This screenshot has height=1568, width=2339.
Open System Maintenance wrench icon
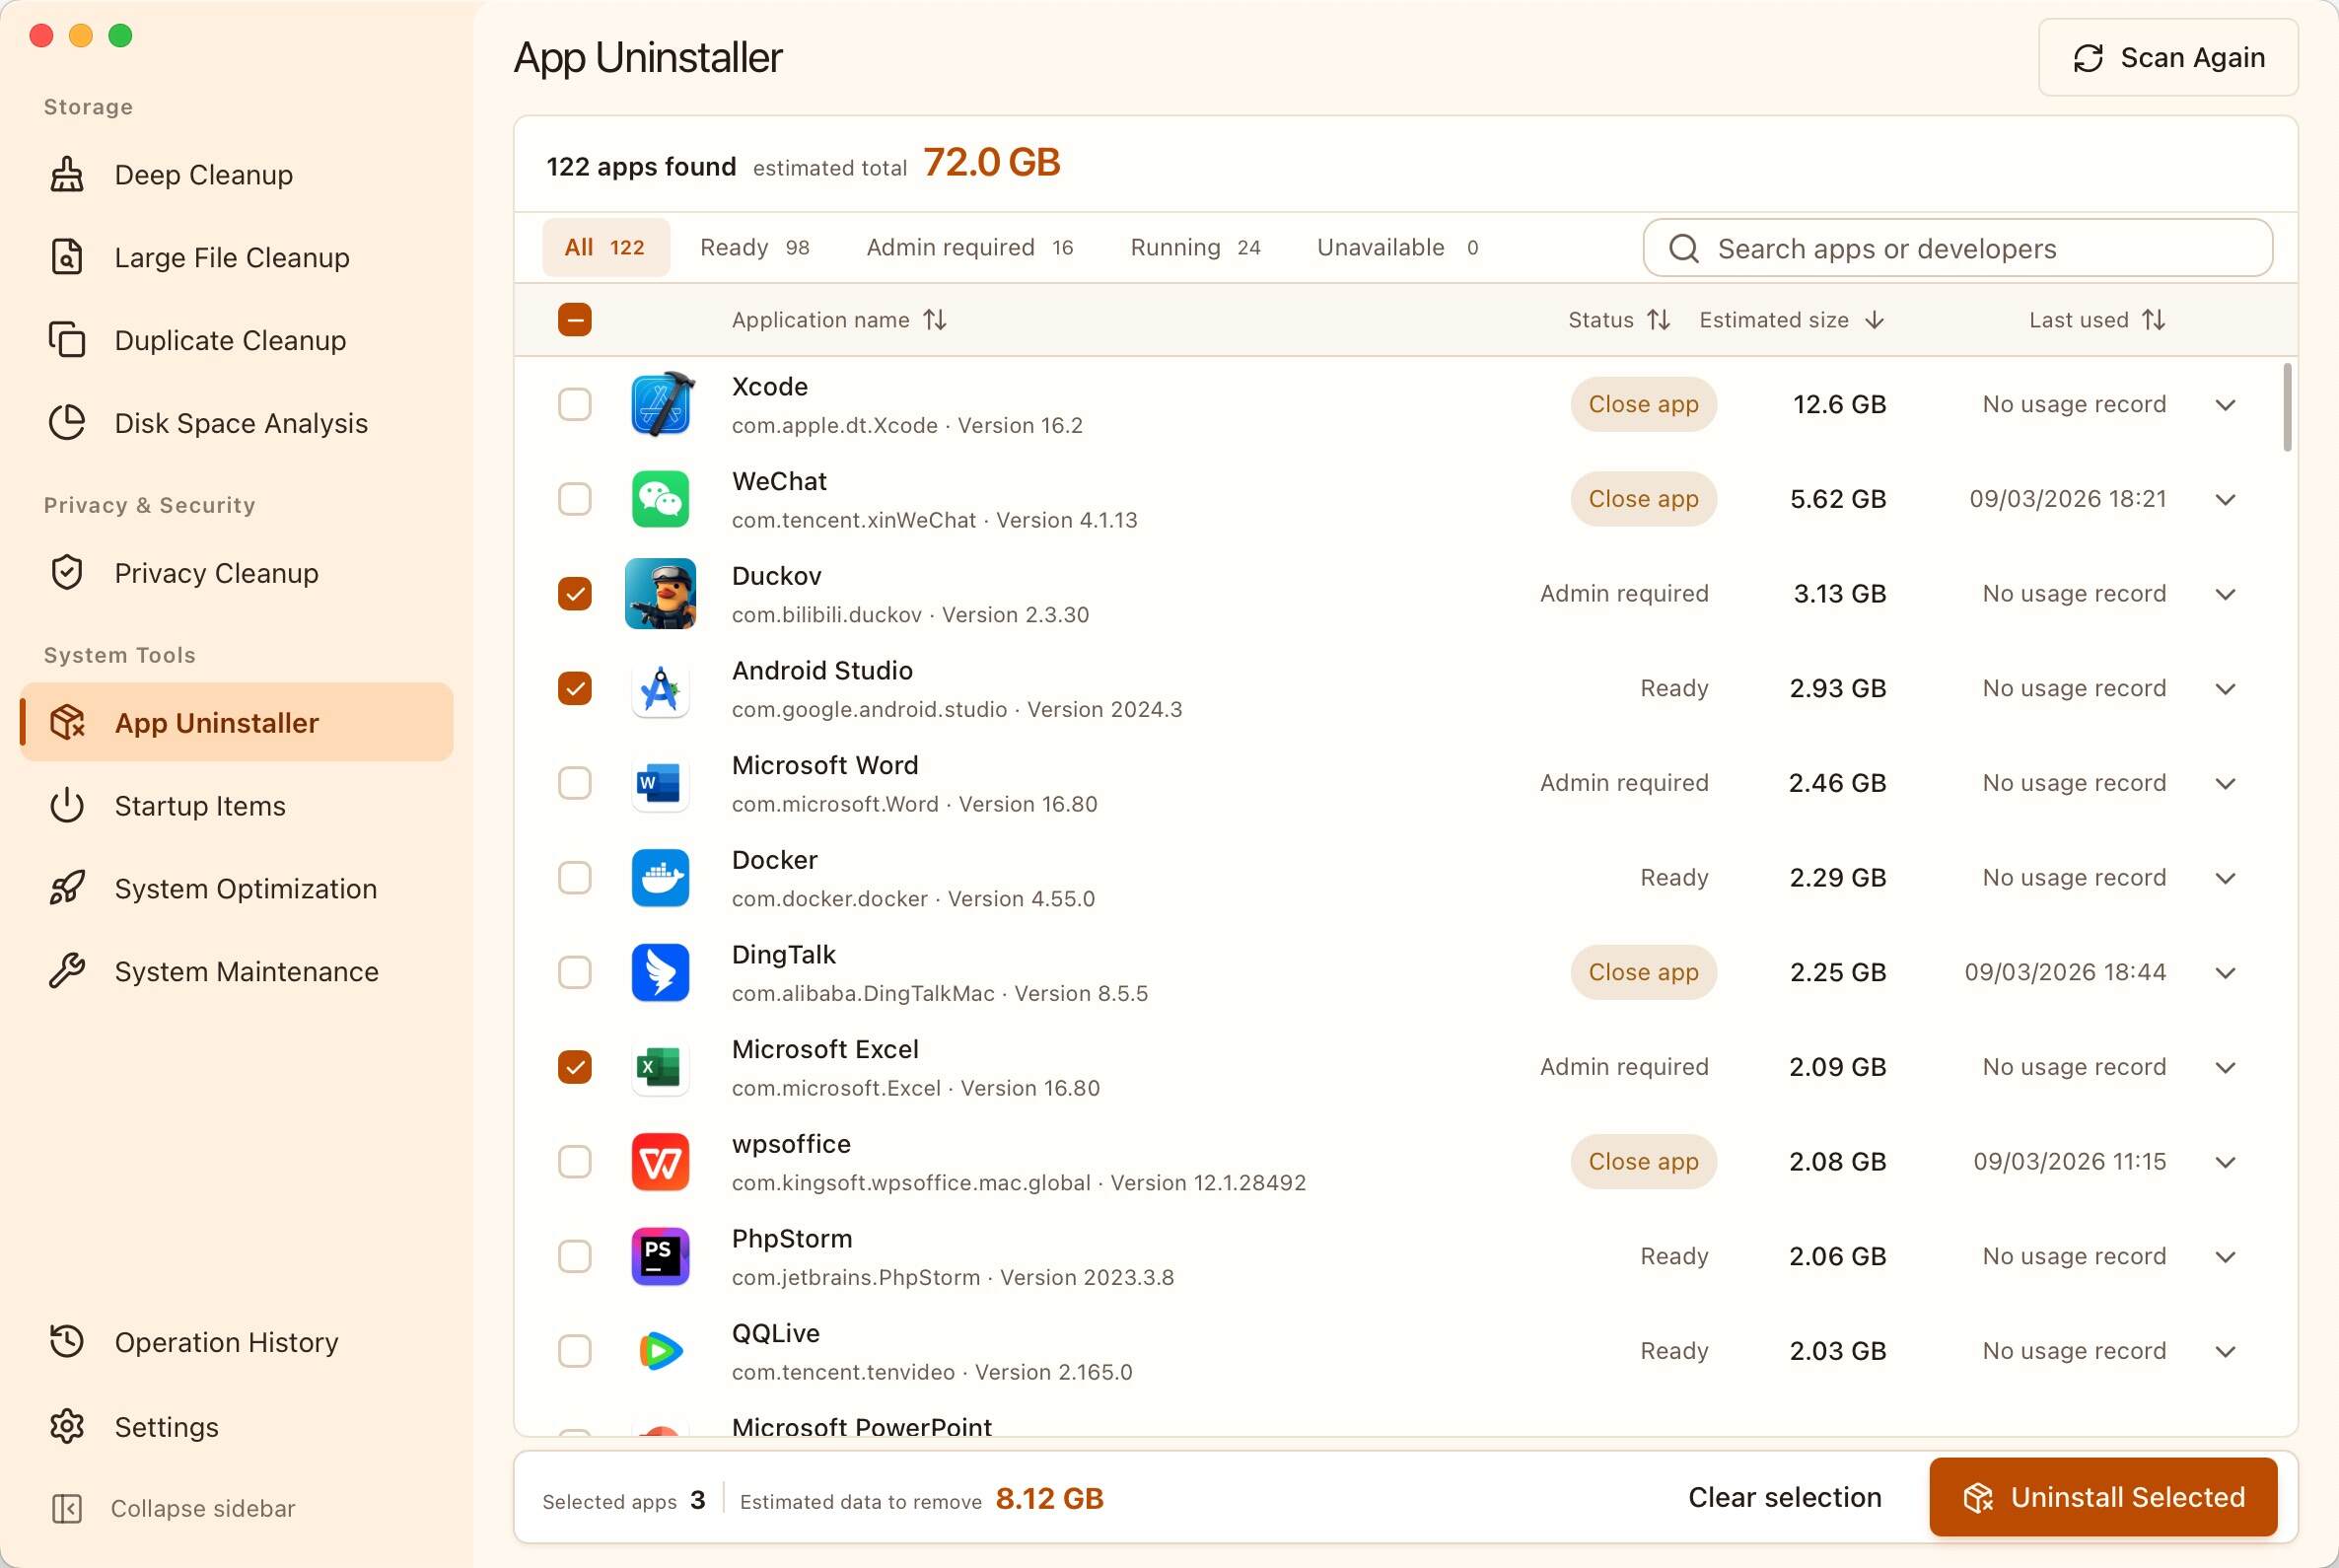(x=67, y=972)
